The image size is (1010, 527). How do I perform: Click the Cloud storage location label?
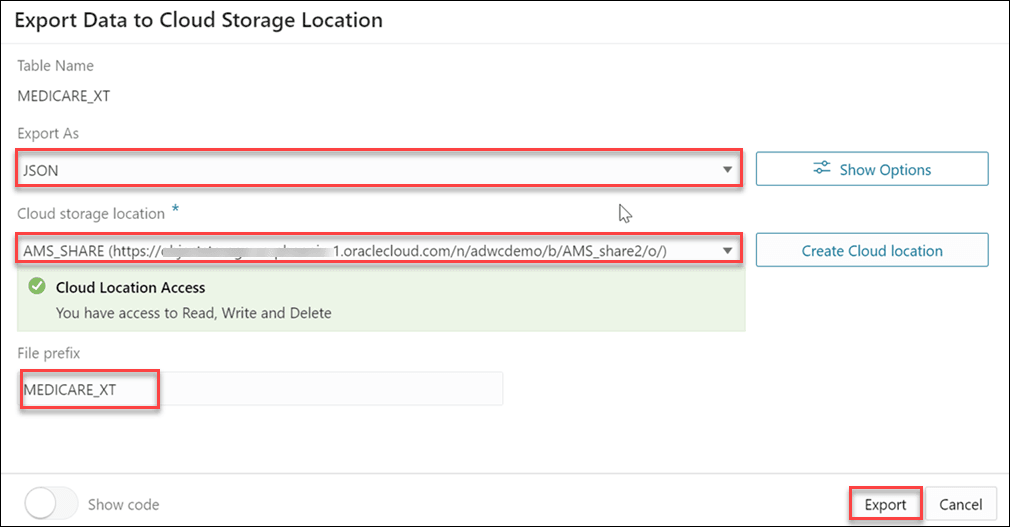click(91, 213)
